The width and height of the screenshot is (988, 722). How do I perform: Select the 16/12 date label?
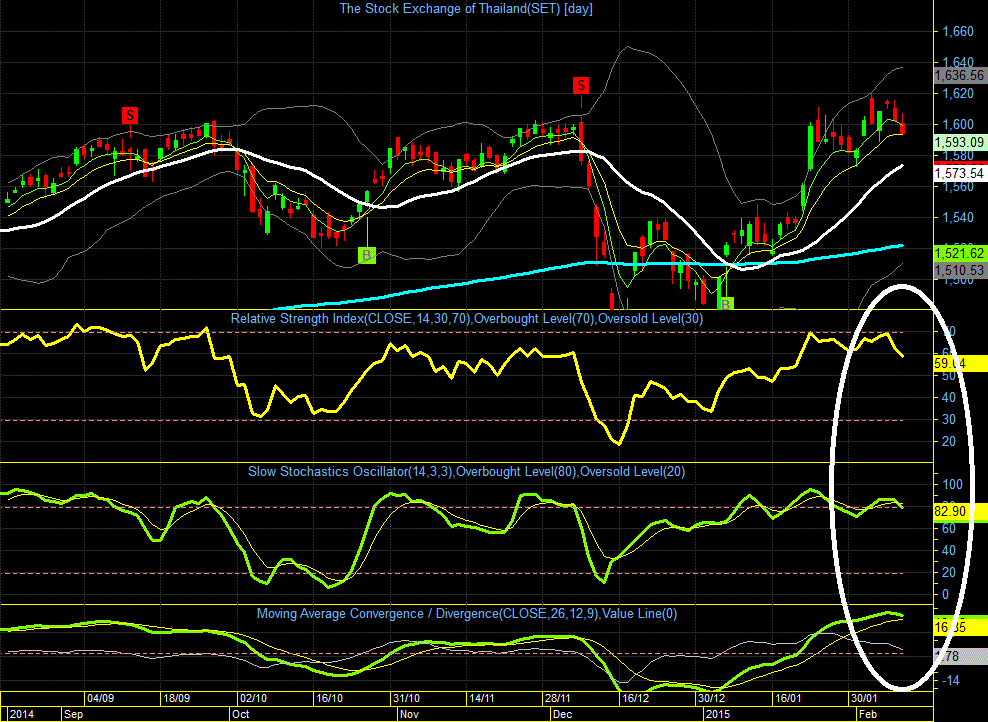pyautogui.click(x=635, y=698)
